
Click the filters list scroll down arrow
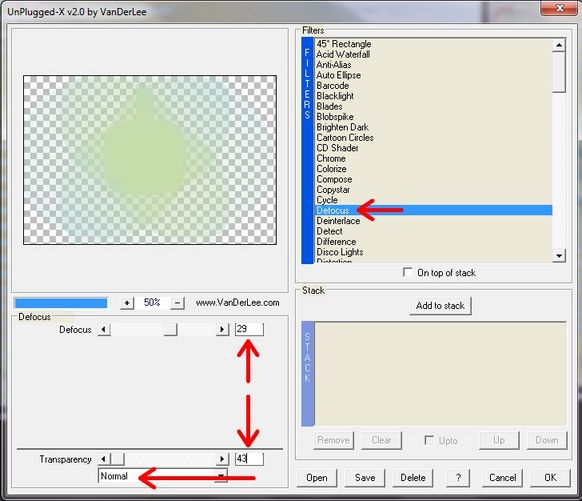pyautogui.click(x=559, y=255)
